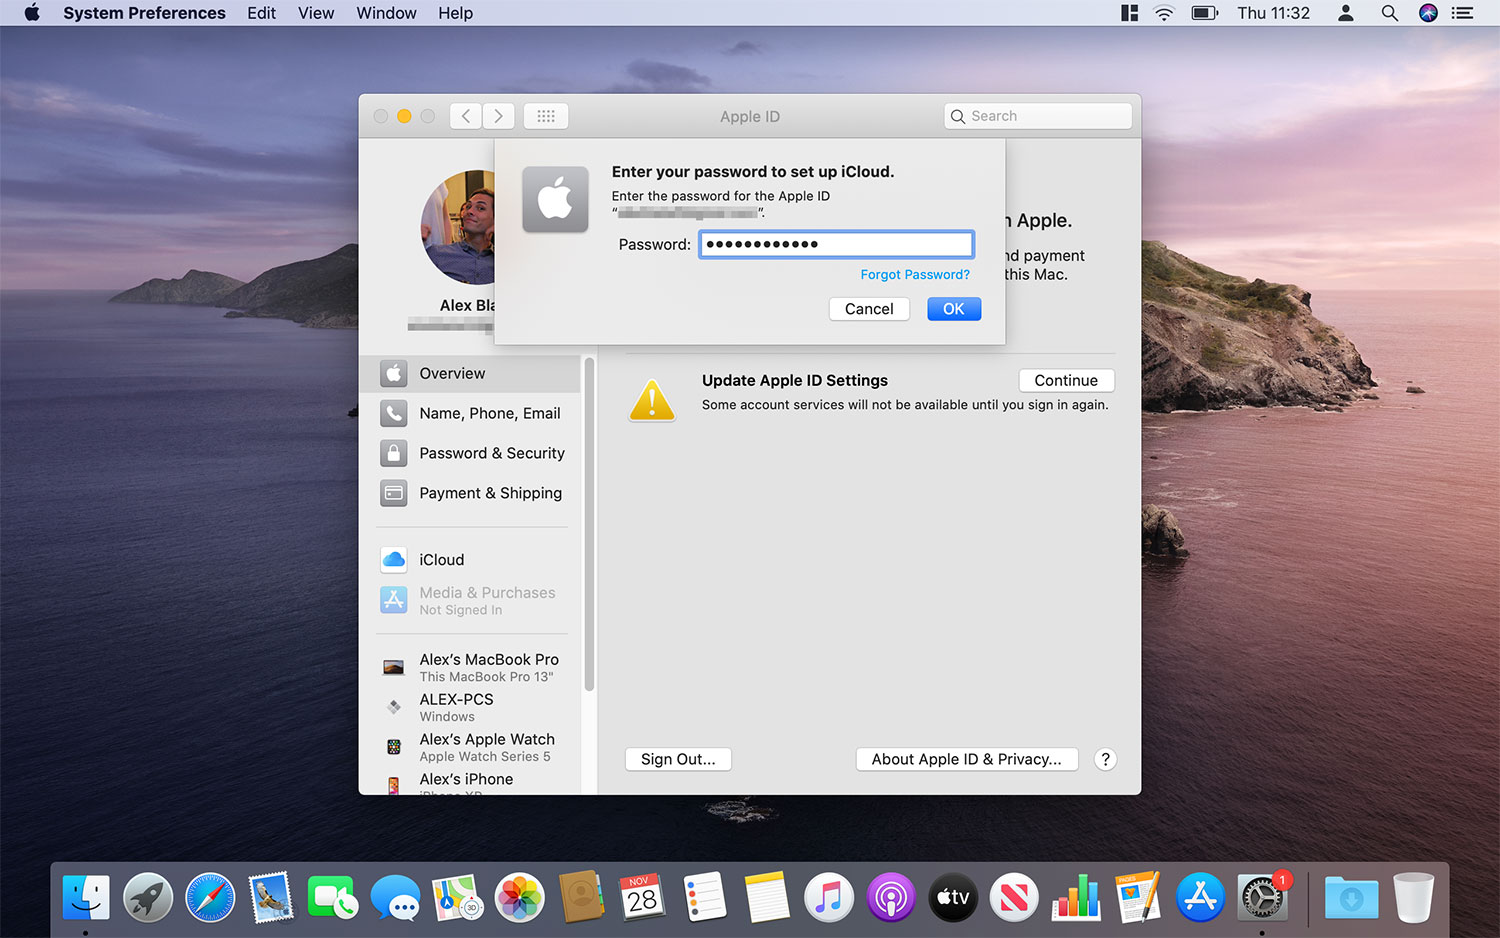
Task: Click the Search field in Apple ID window
Action: pyautogui.click(x=1038, y=116)
